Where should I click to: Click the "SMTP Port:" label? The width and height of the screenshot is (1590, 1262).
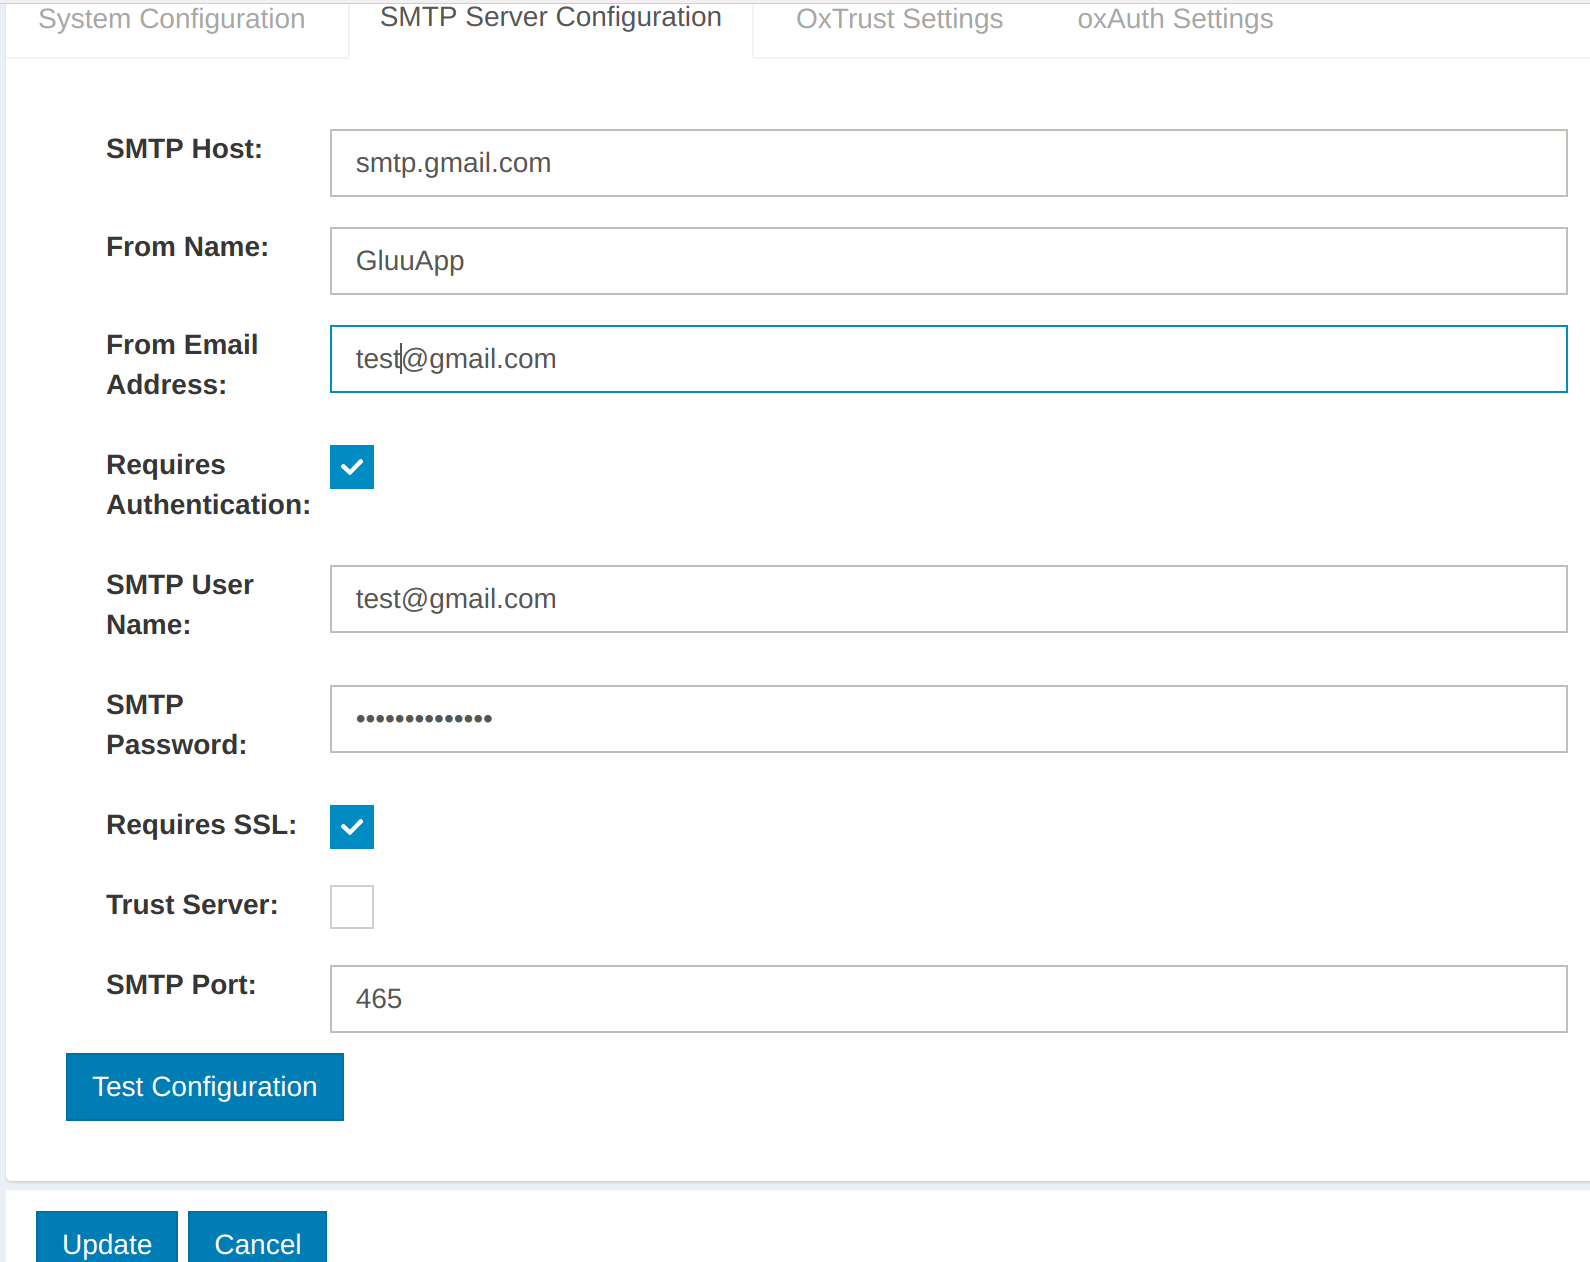click(x=181, y=985)
